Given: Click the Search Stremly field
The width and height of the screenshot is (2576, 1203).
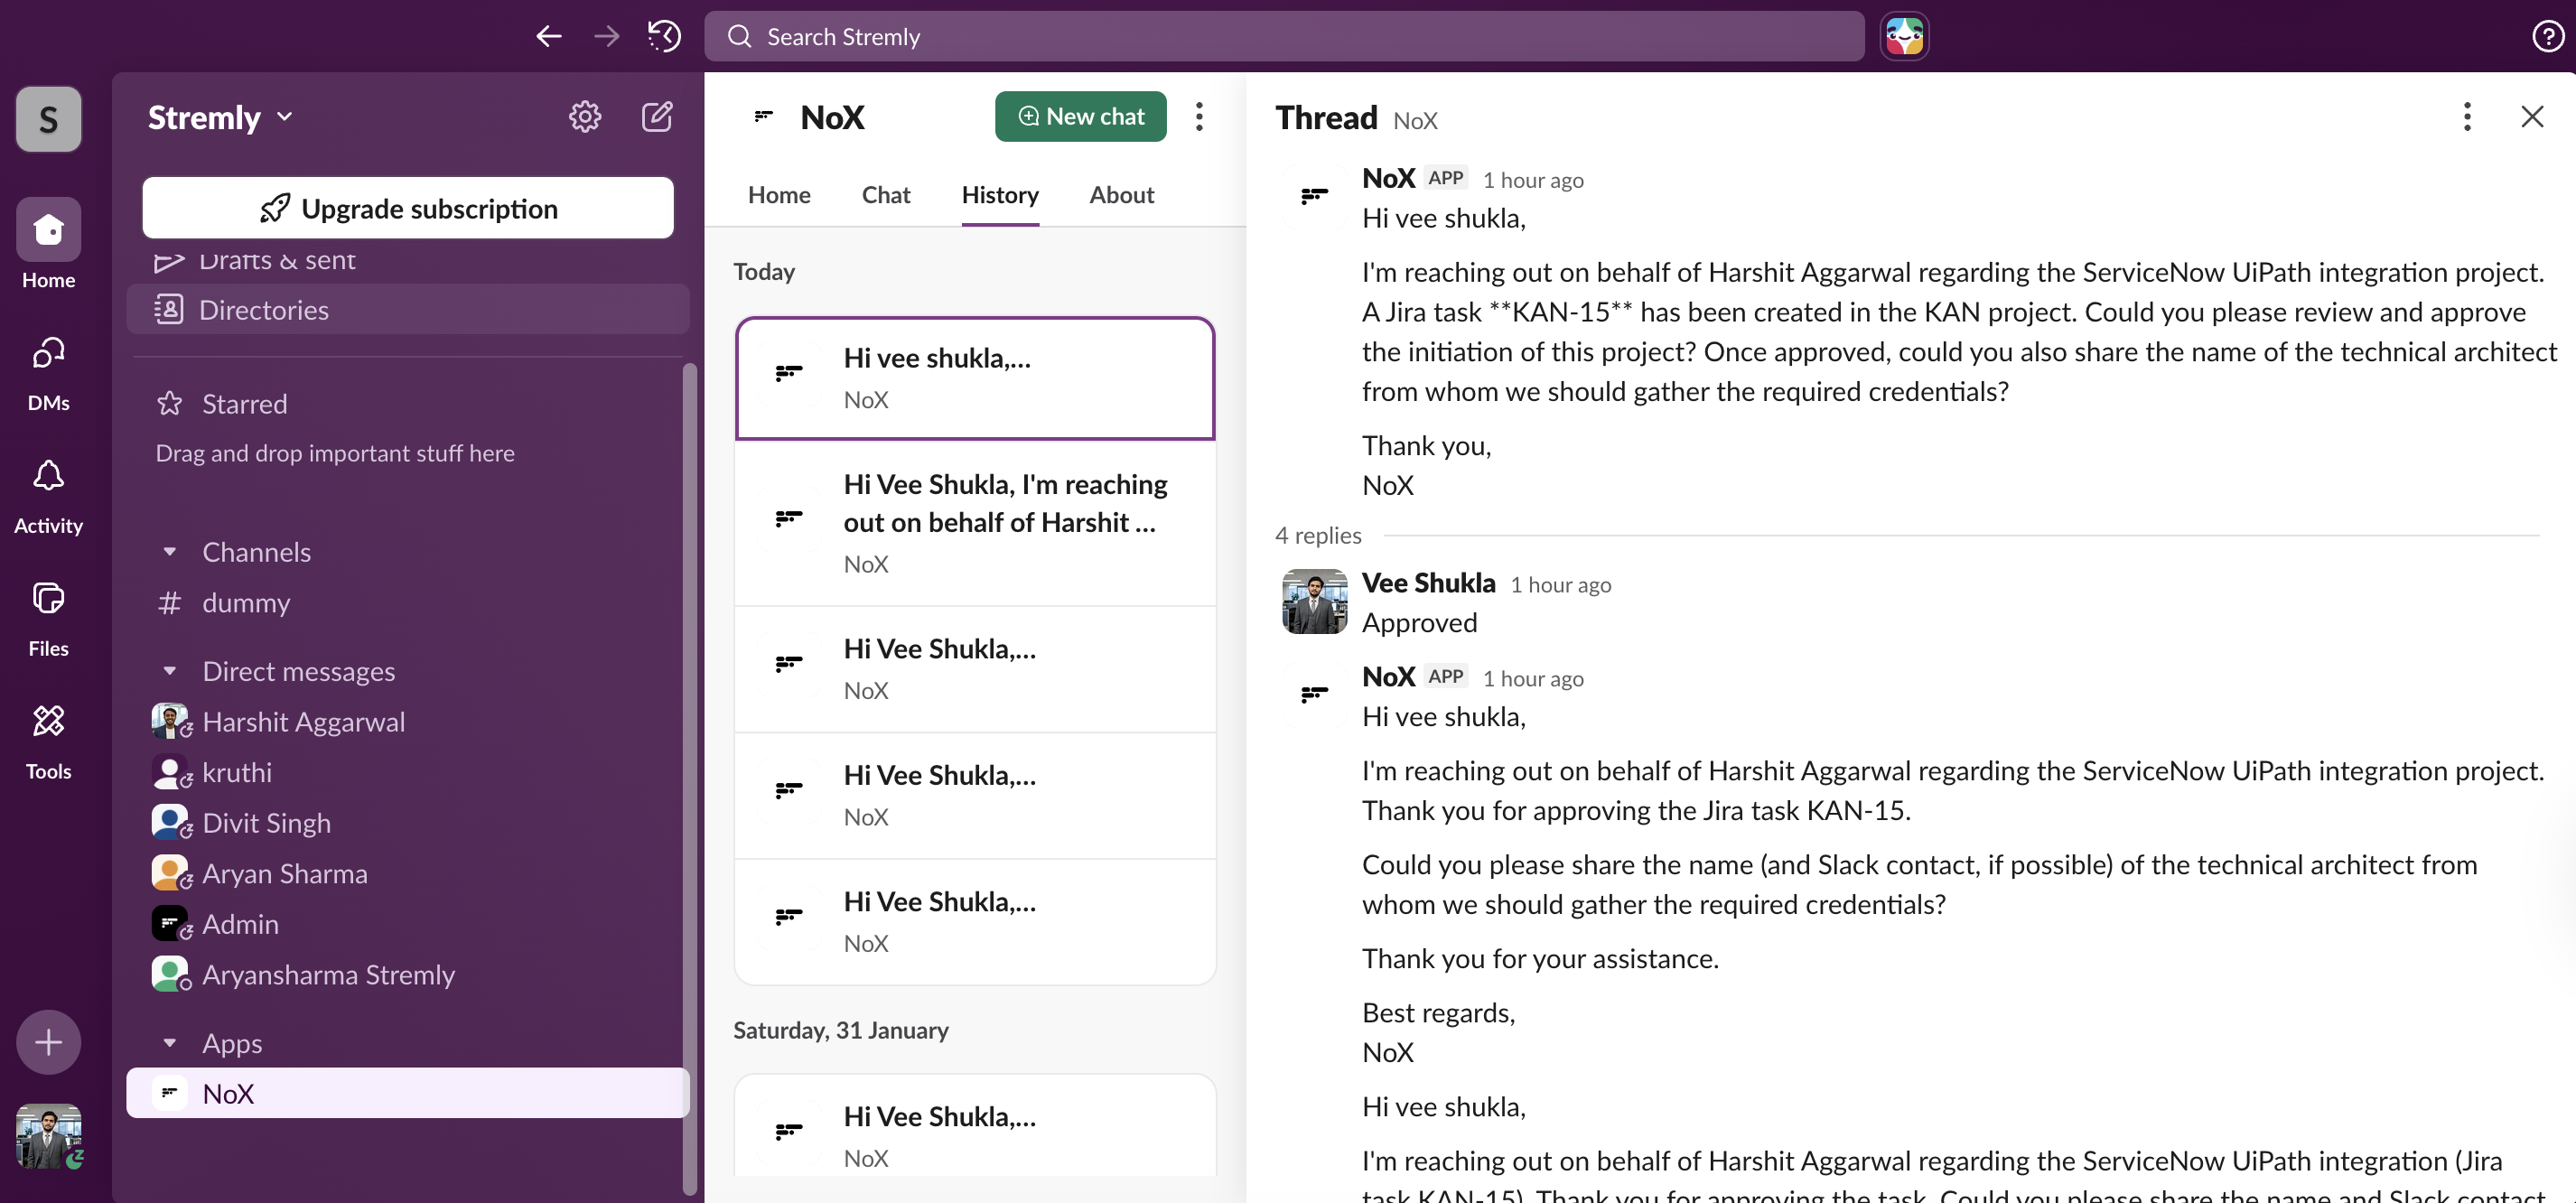Looking at the screenshot, I should pos(1284,37).
